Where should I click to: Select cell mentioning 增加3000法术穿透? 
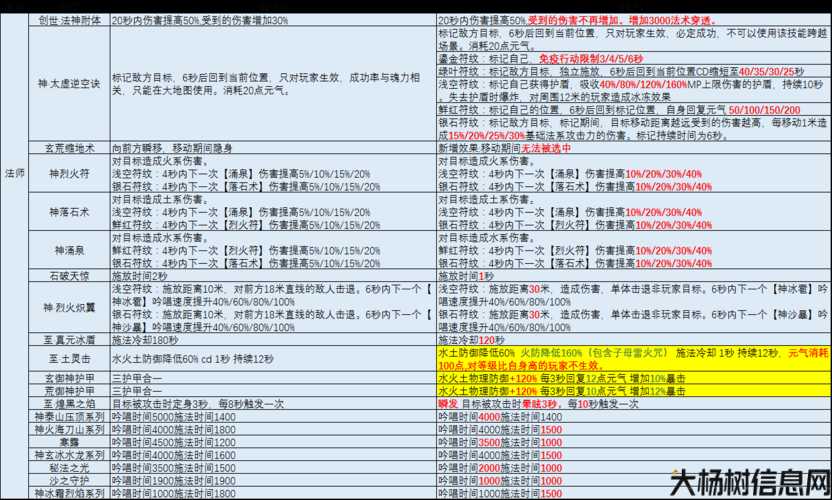[x=634, y=20]
